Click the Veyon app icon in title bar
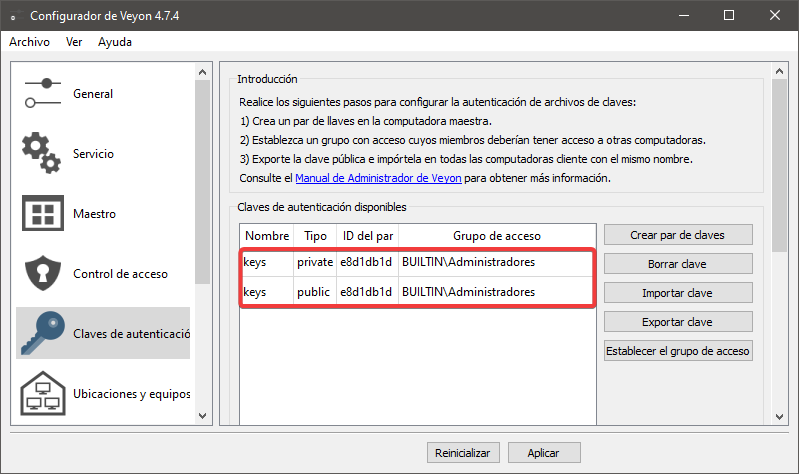 pos(14,15)
